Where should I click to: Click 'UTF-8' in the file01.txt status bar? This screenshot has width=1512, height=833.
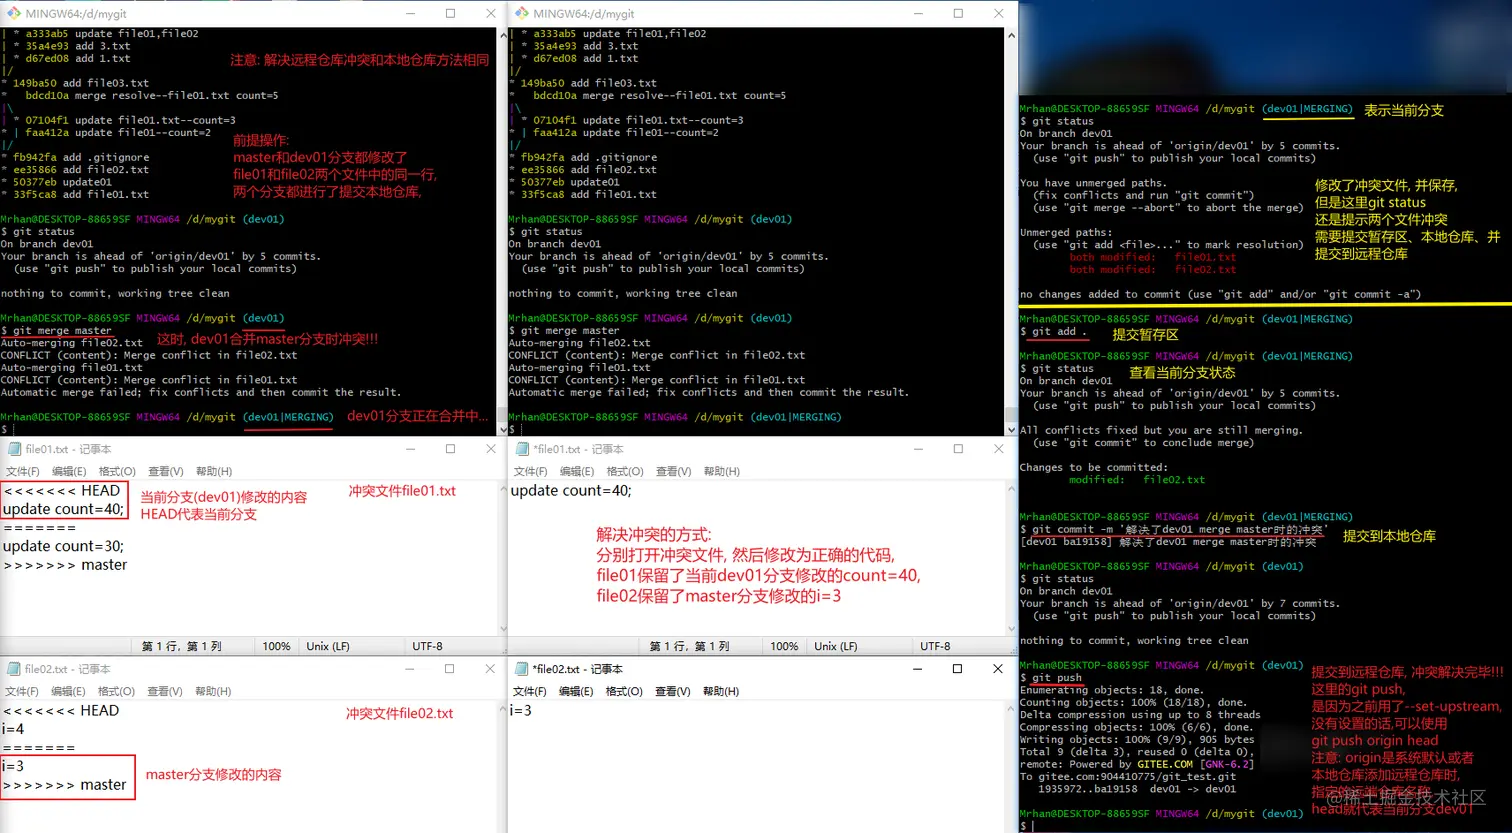pos(427,646)
